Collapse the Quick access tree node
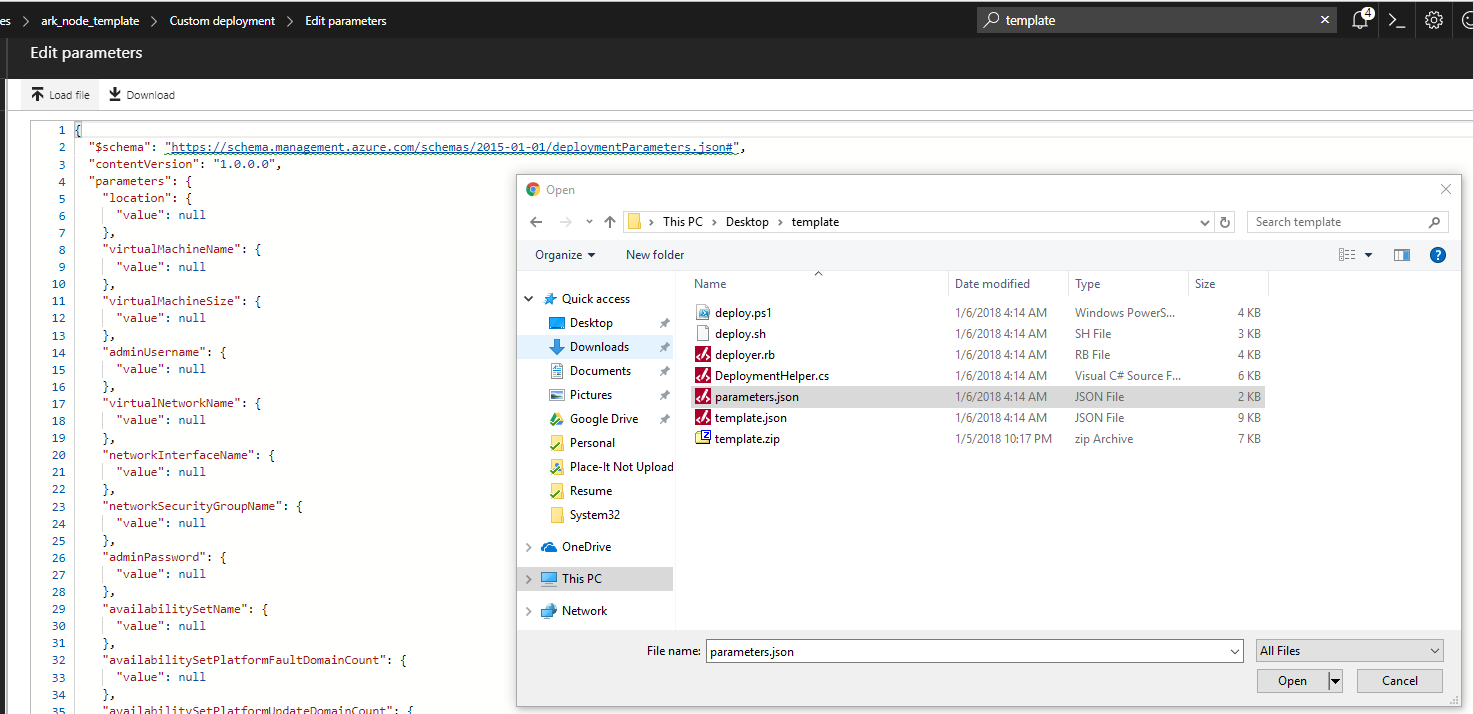The image size is (1473, 714). coord(528,299)
